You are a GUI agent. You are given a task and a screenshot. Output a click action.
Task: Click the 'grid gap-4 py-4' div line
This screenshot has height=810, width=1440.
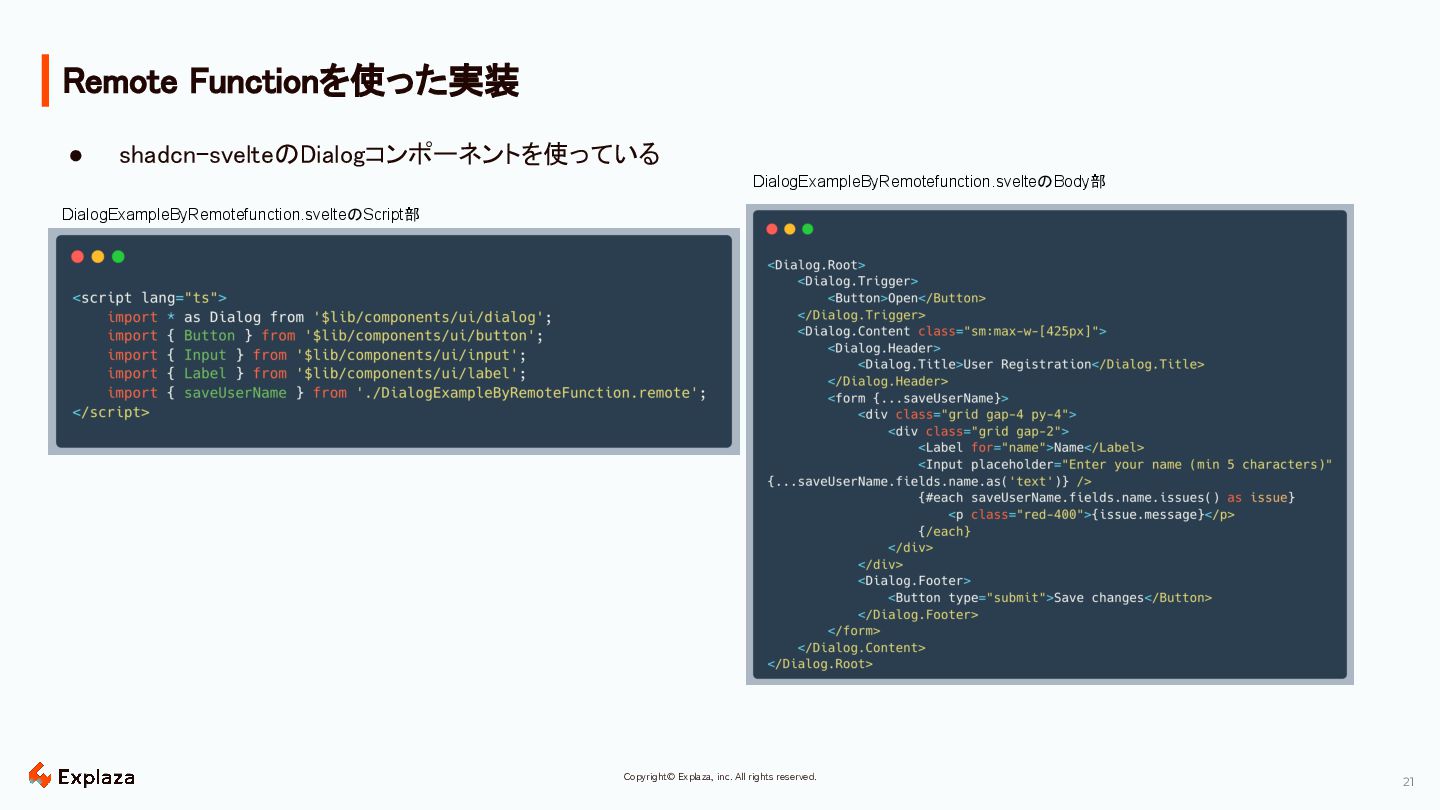point(967,414)
